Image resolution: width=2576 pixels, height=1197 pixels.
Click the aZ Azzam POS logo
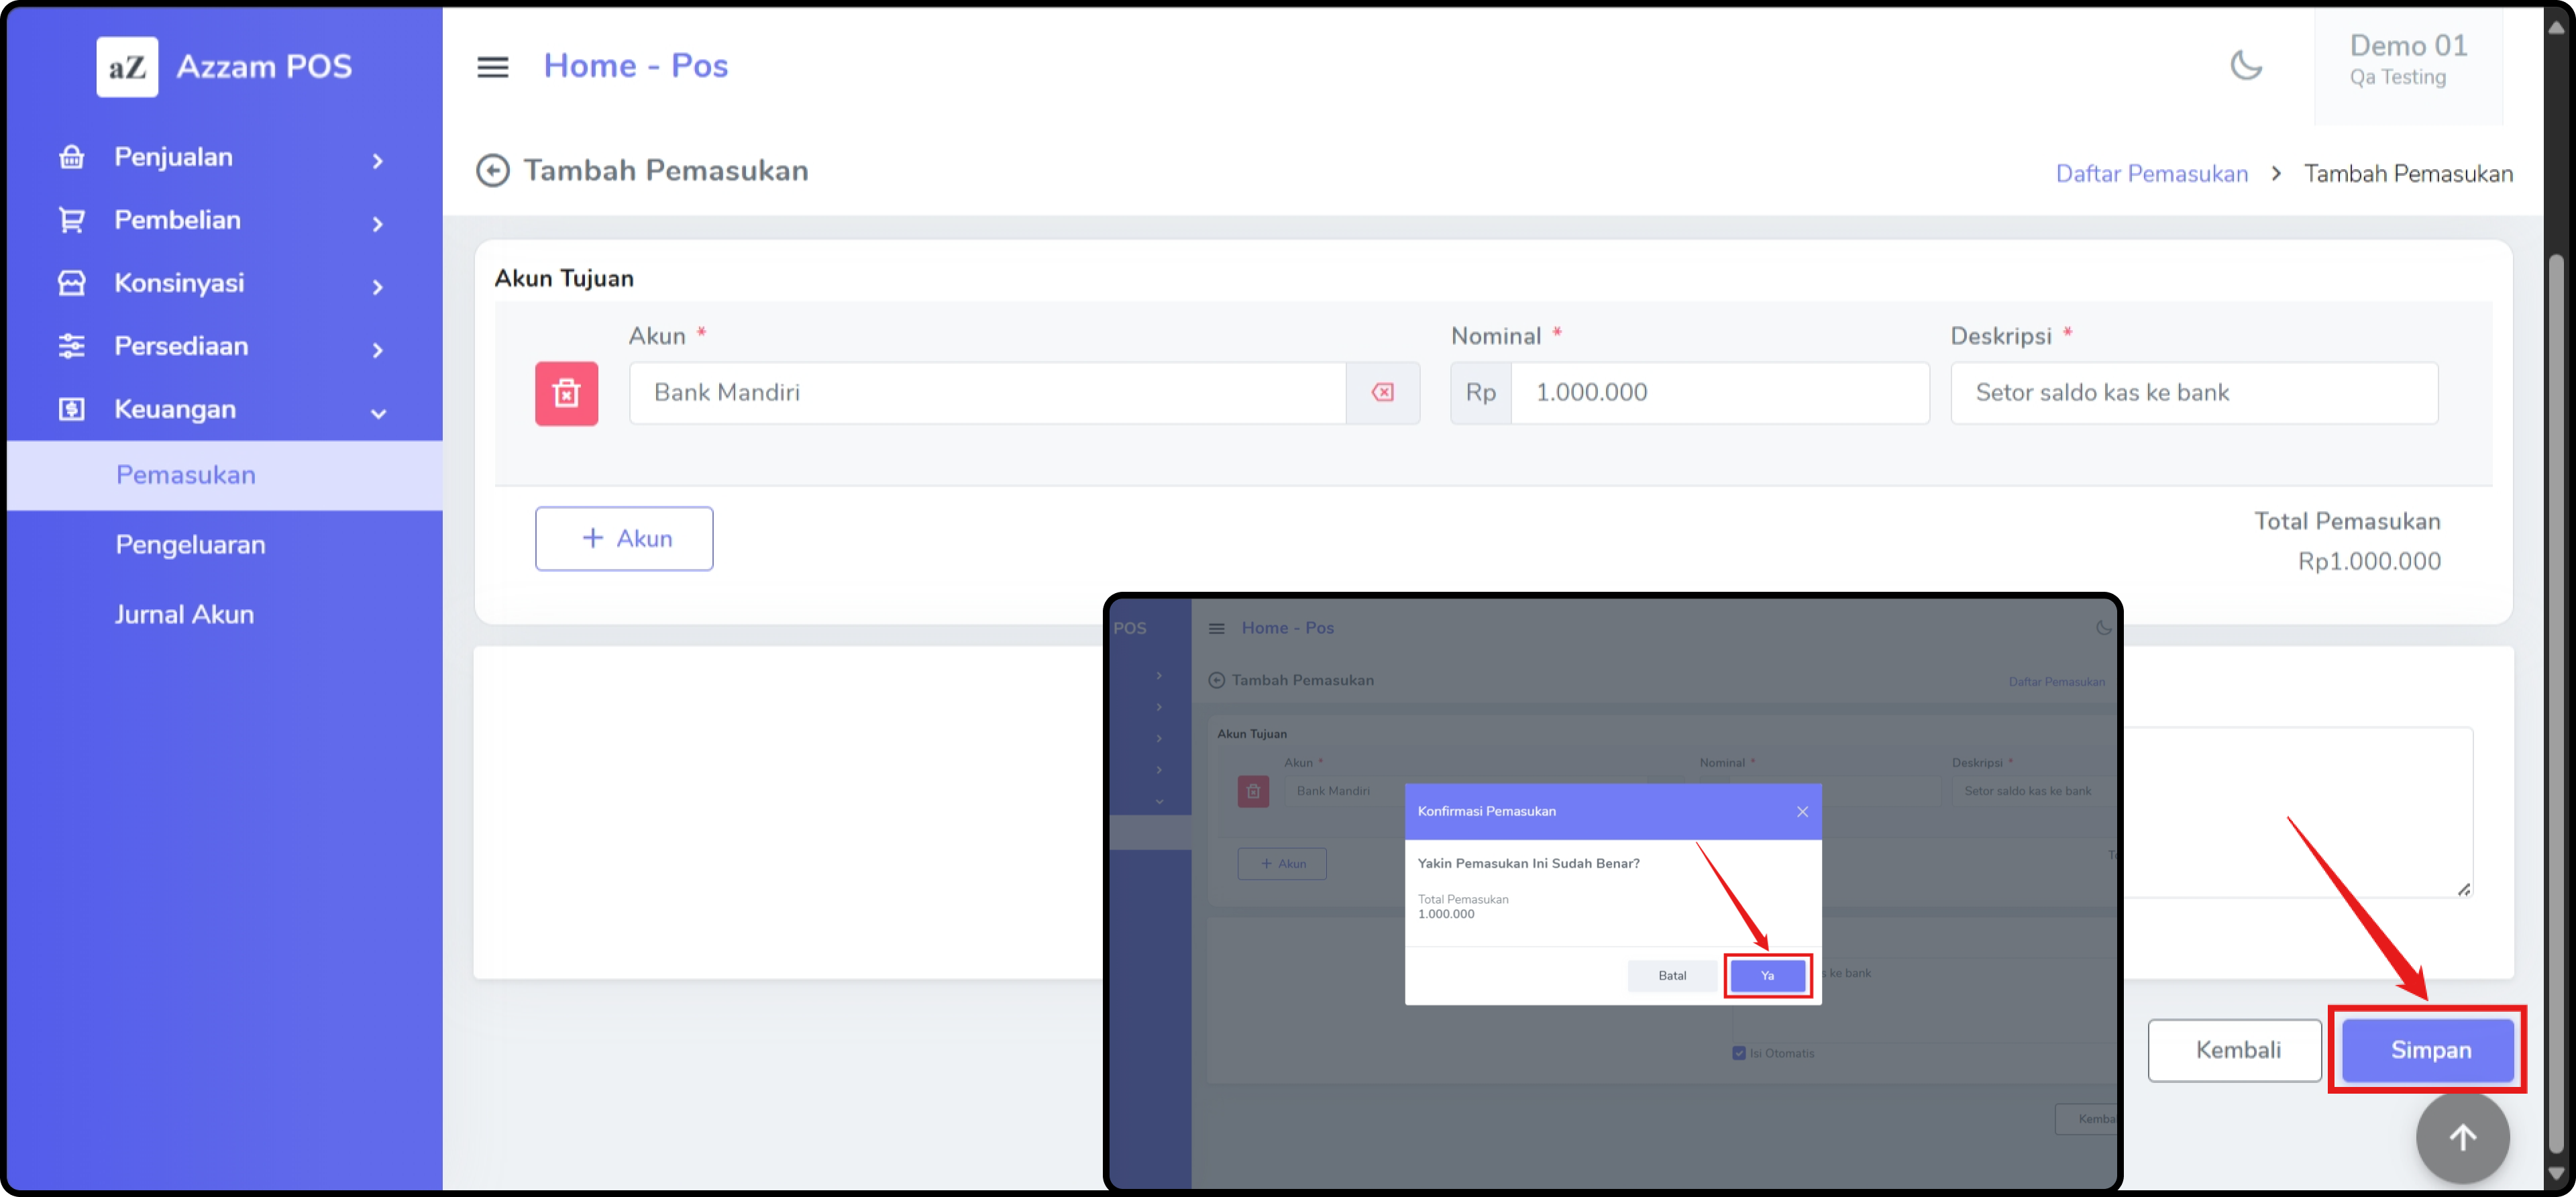[127, 67]
